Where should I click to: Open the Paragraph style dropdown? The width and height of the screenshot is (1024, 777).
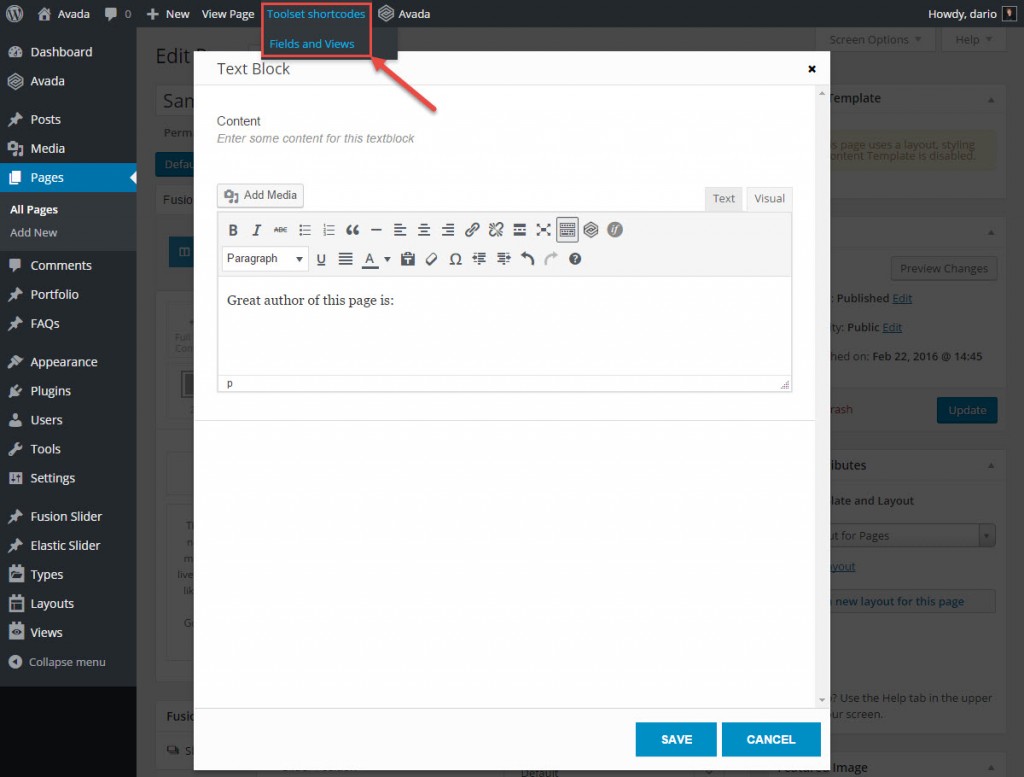(264, 258)
